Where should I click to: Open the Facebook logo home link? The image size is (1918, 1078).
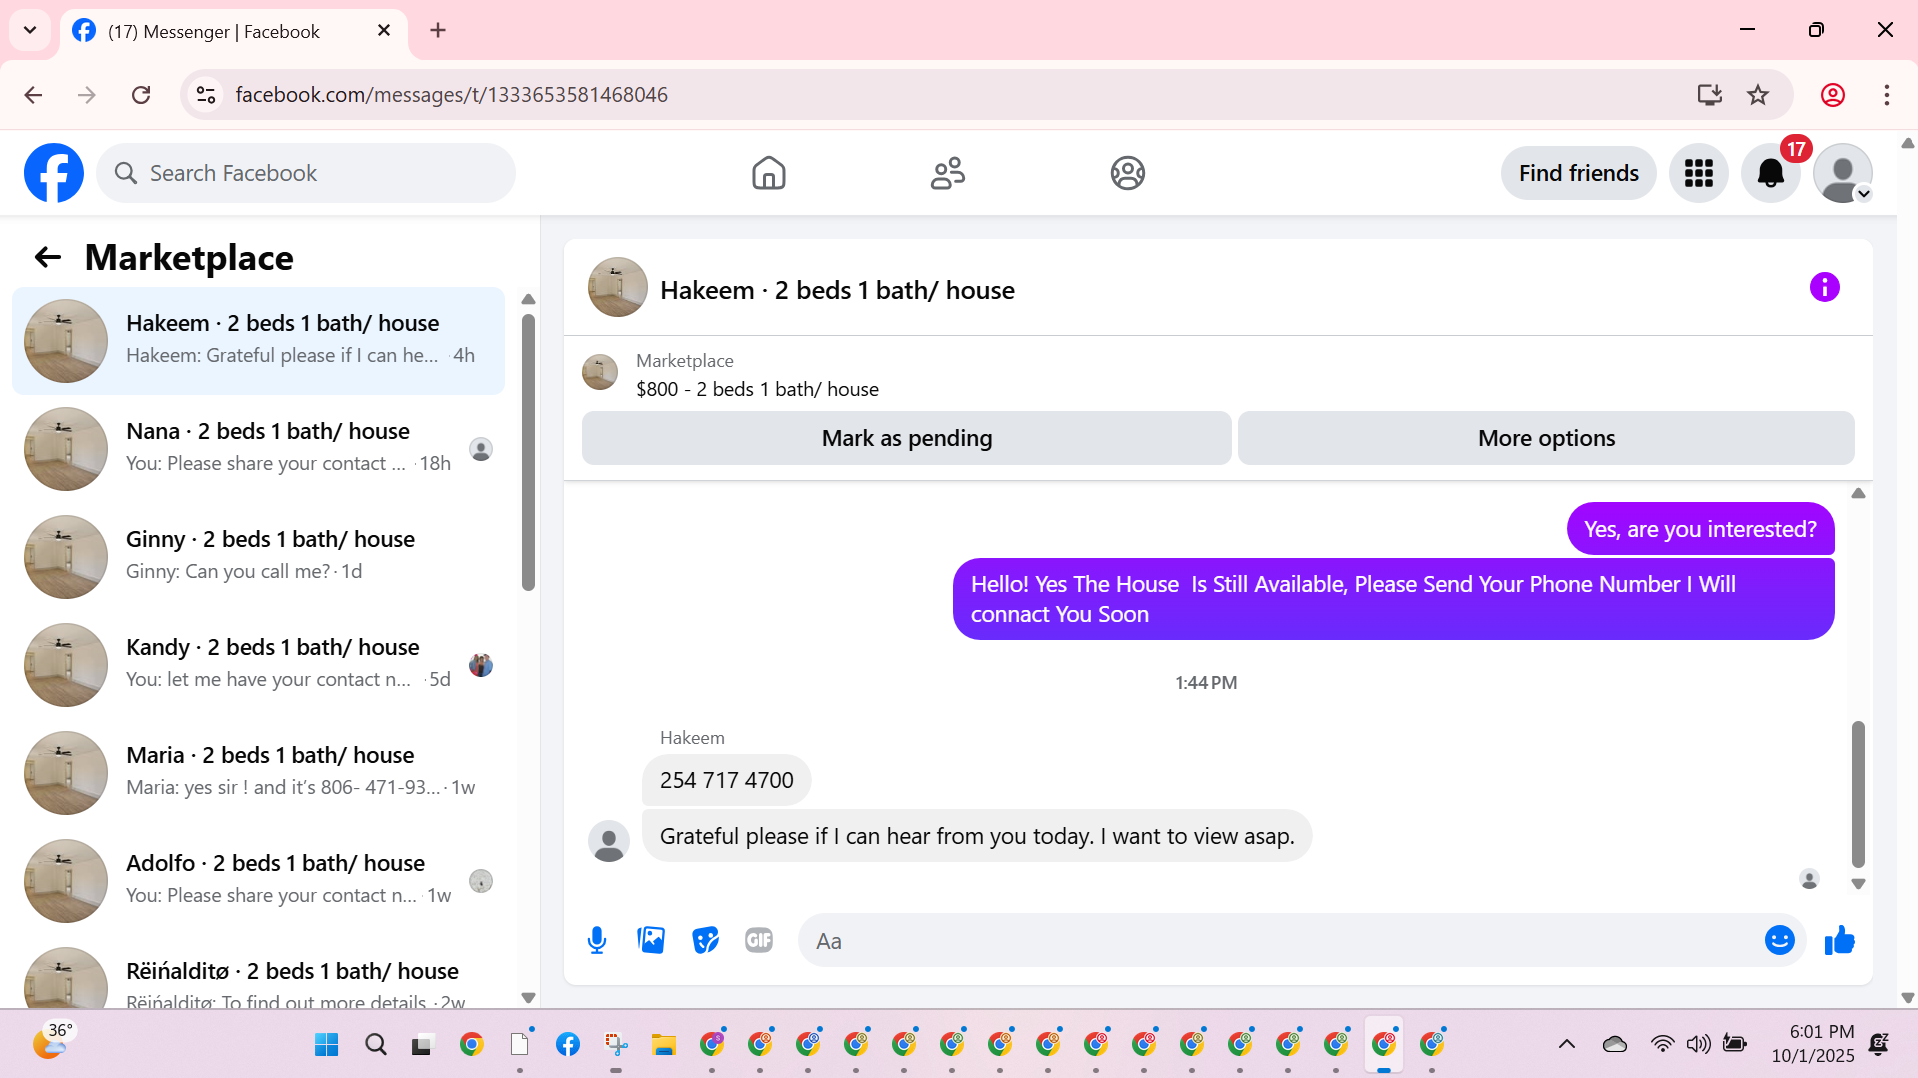[x=54, y=173]
